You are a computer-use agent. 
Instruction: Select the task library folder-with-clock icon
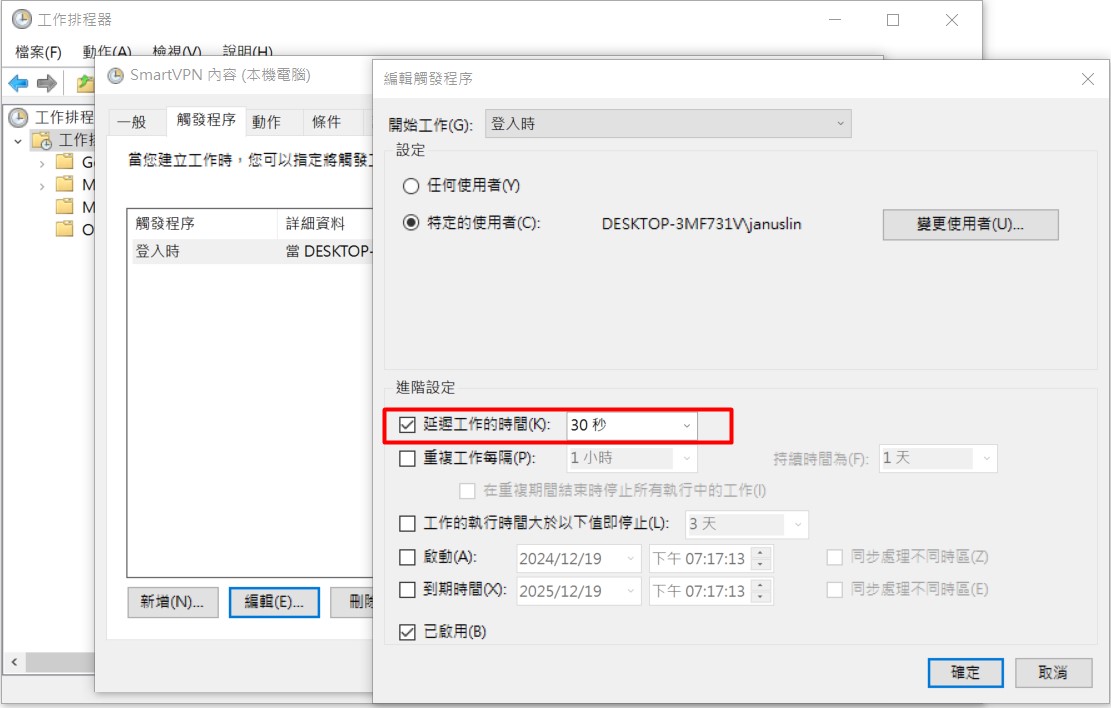pos(41,140)
